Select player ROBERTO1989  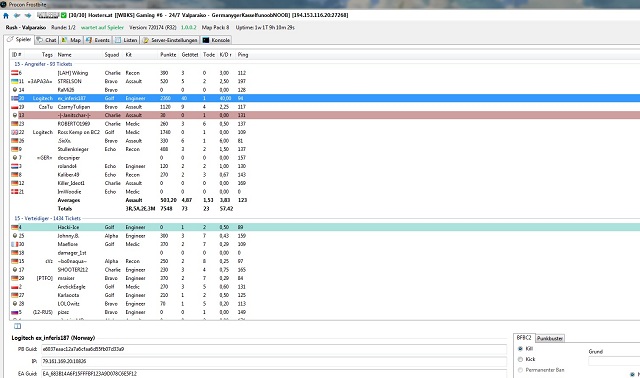click(74, 124)
